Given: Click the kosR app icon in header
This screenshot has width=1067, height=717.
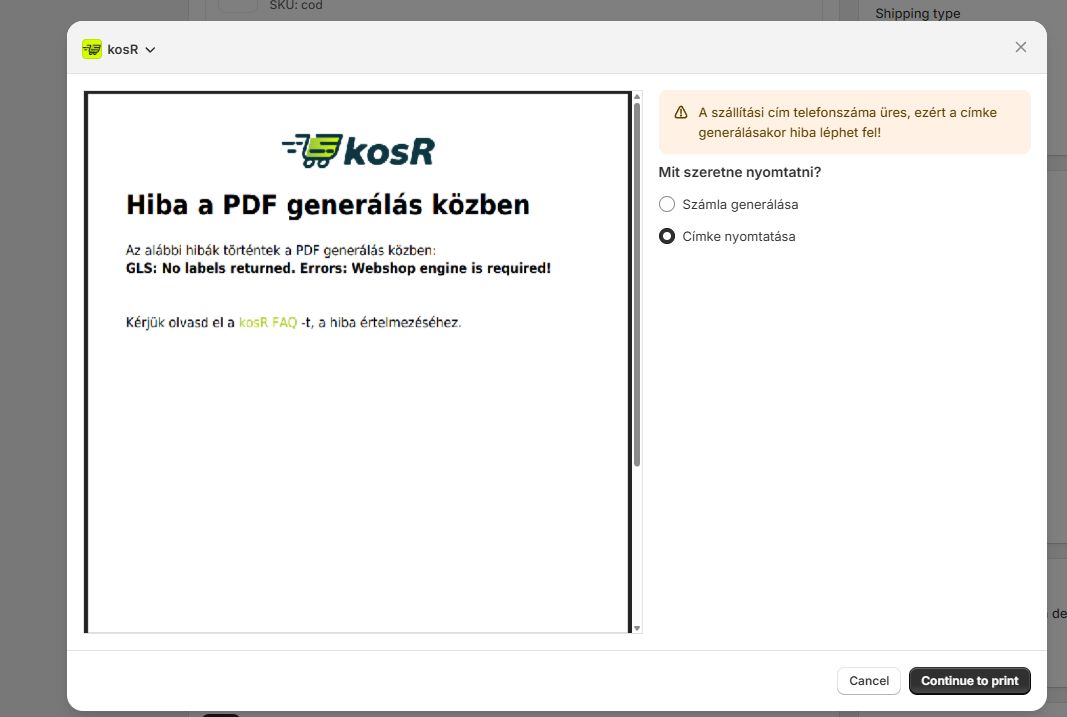Looking at the screenshot, I should pos(92,49).
